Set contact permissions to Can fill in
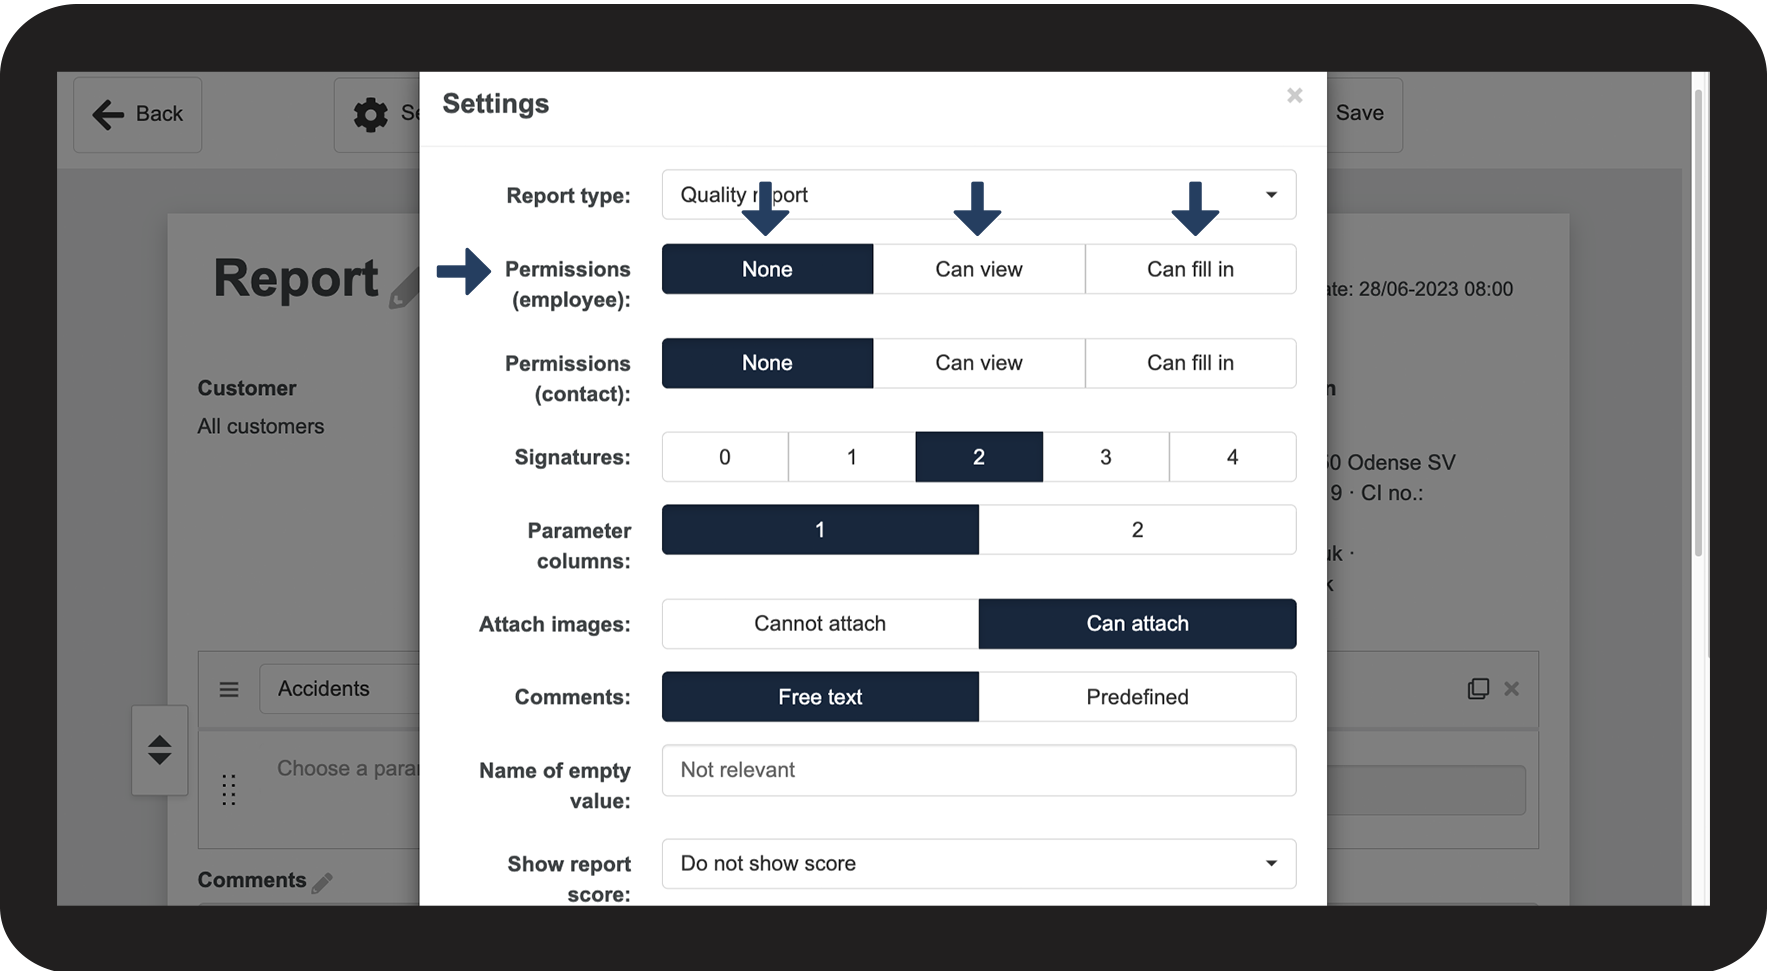The width and height of the screenshot is (1767, 971). [x=1190, y=363]
